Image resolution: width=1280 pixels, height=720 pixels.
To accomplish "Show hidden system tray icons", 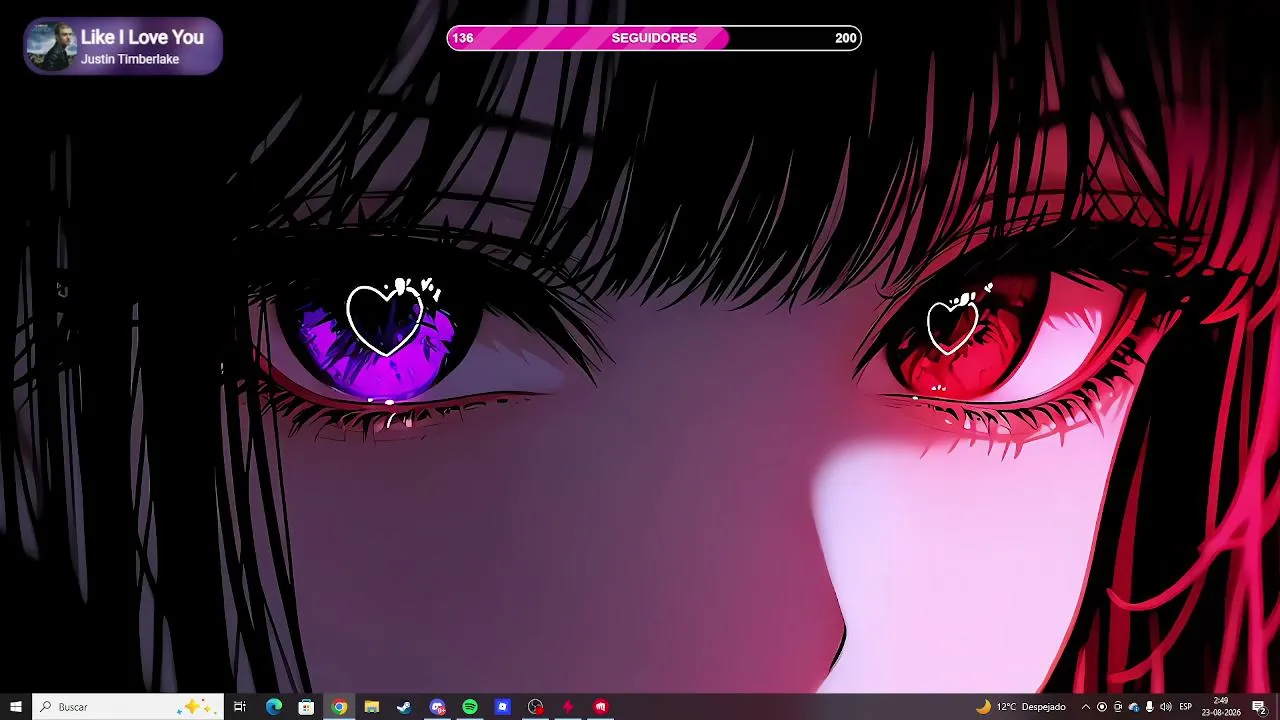I will (1086, 707).
